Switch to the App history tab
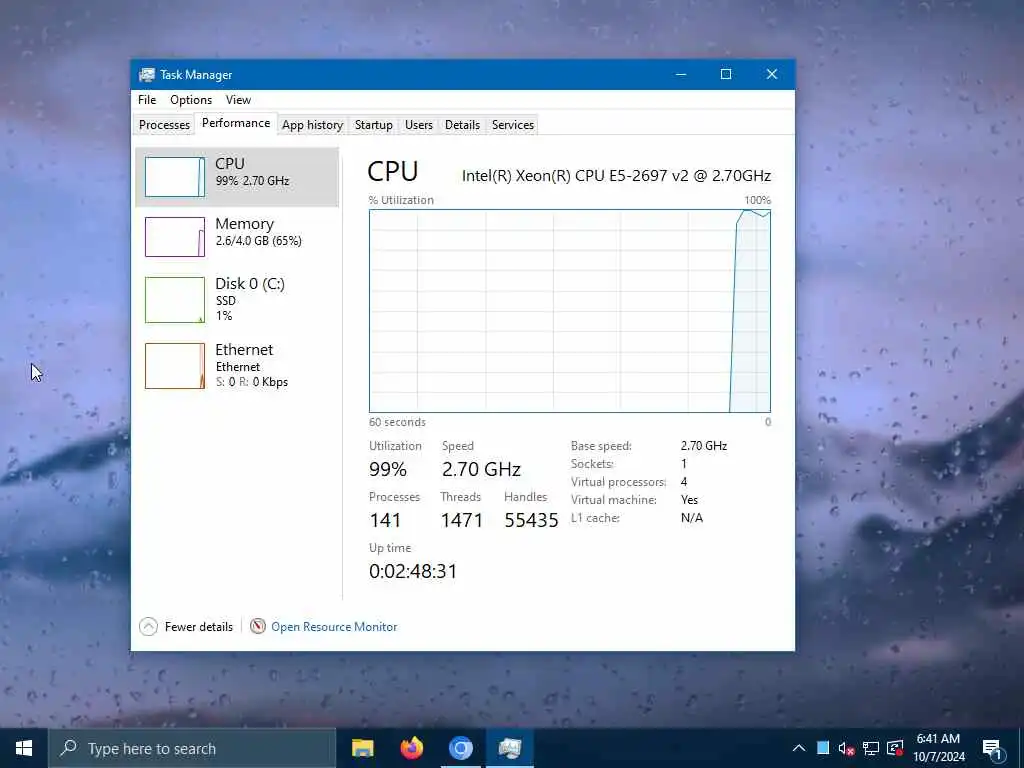This screenshot has height=768, width=1024. (312, 125)
